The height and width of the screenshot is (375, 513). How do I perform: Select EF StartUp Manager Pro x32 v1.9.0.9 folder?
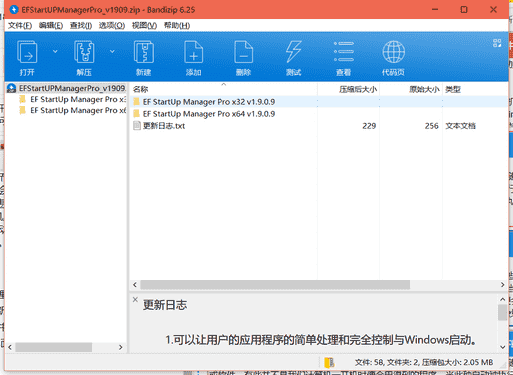coord(209,102)
